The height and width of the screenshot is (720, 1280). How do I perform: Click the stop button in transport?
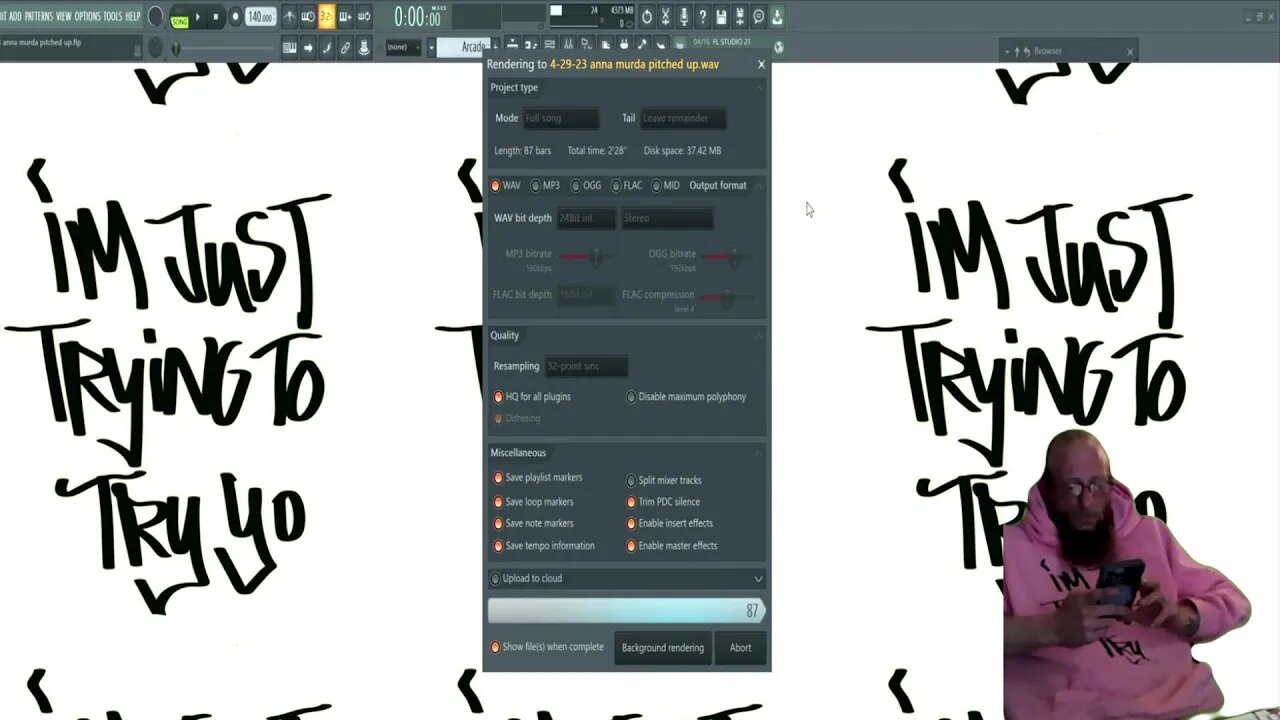pyautogui.click(x=216, y=17)
